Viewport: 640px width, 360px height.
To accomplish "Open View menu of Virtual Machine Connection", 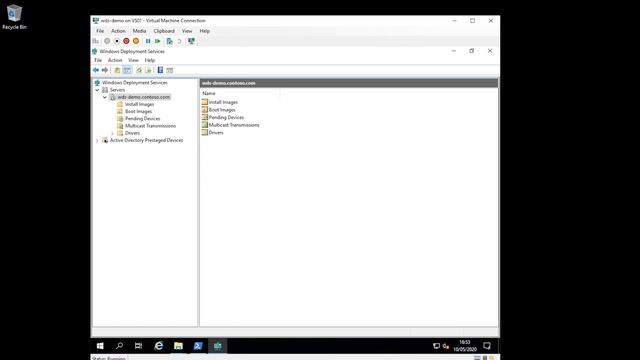I will point(187,31).
